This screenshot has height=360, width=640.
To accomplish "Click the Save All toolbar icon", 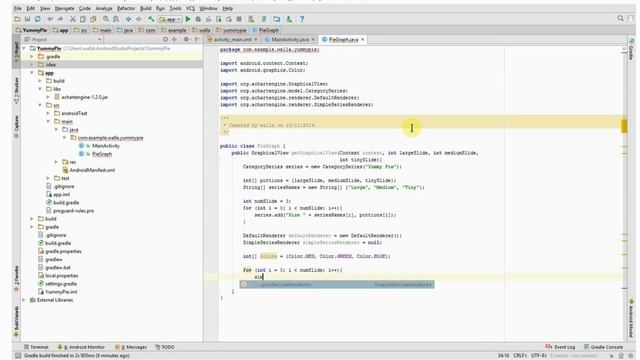I will tap(27, 19).
